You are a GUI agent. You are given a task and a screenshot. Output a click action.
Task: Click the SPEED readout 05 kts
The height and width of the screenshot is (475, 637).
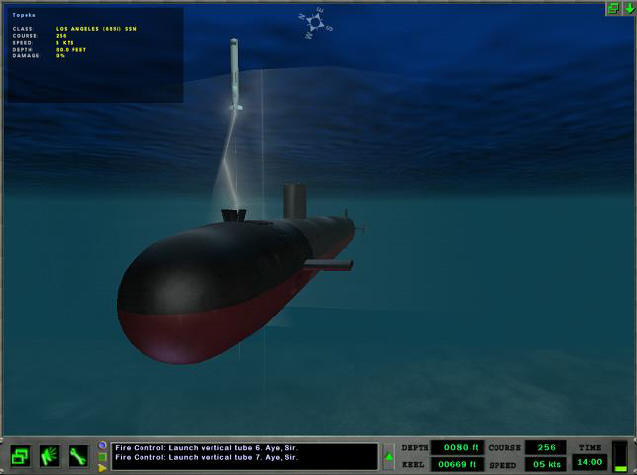[x=546, y=464]
